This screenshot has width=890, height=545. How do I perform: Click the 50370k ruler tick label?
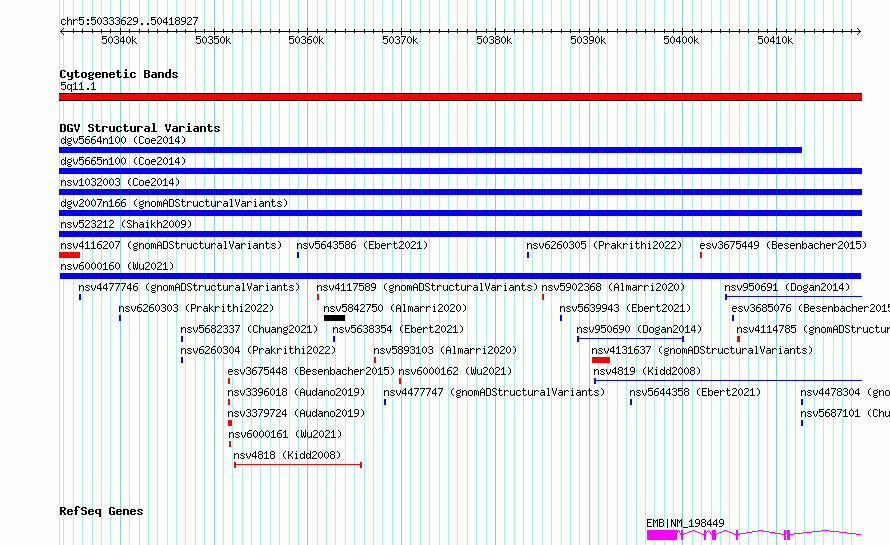pyautogui.click(x=400, y=40)
